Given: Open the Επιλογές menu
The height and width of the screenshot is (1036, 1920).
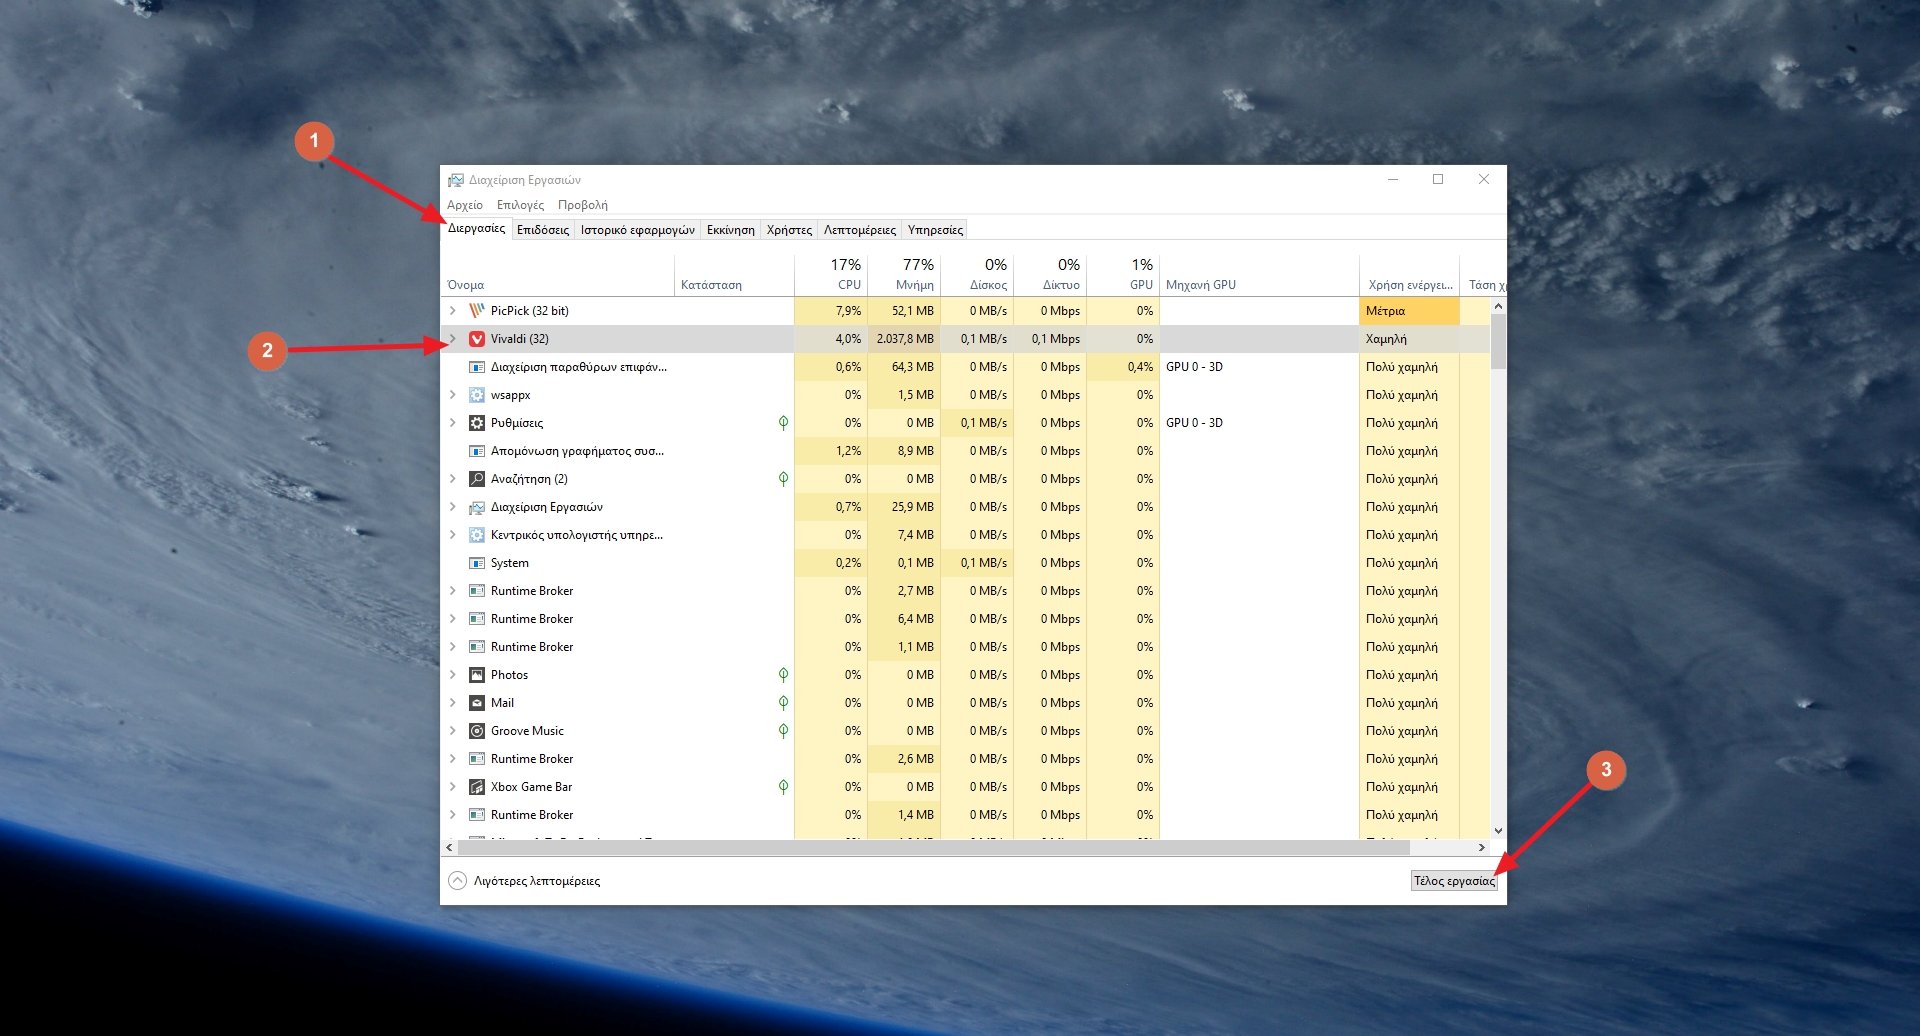Looking at the screenshot, I should [x=520, y=205].
